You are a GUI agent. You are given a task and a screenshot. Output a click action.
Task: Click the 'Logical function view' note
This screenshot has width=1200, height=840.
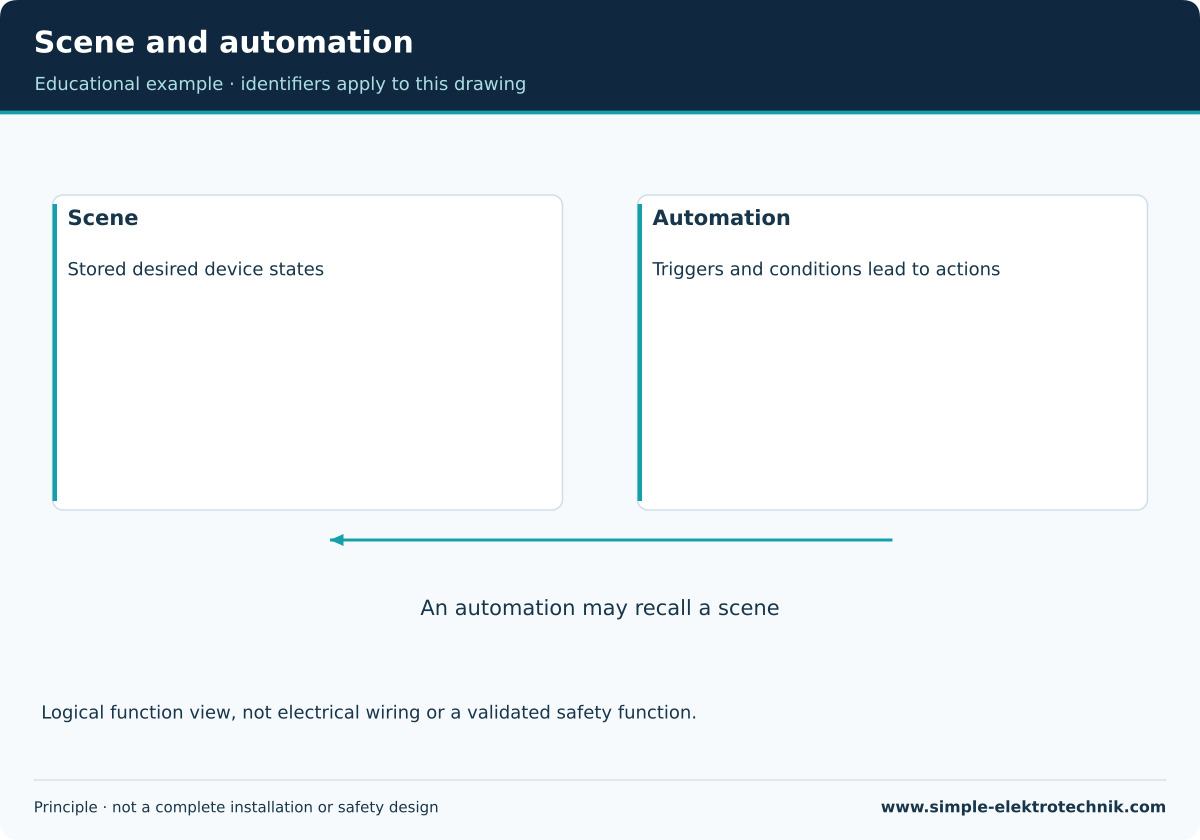tap(369, 713)
